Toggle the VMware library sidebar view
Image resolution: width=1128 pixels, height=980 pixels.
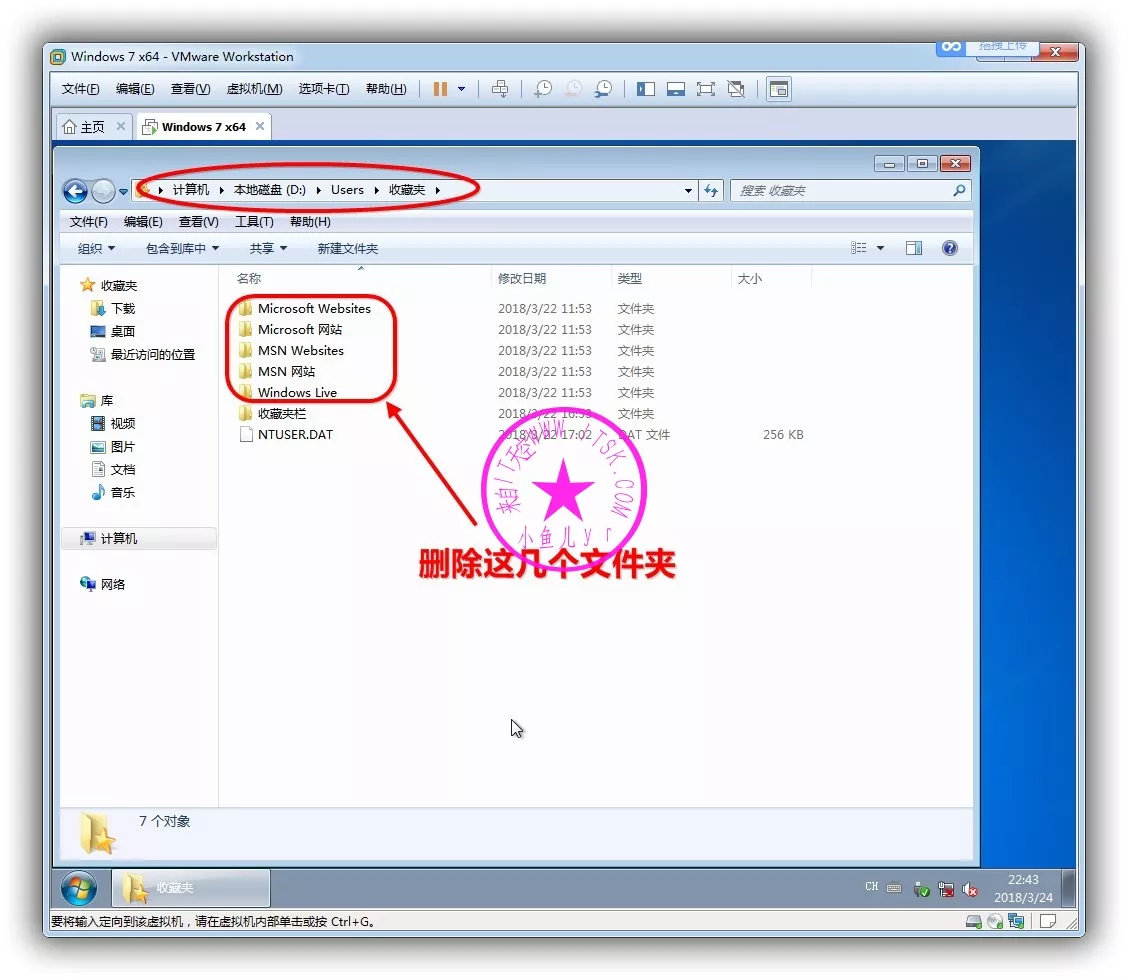click(646, 89)
